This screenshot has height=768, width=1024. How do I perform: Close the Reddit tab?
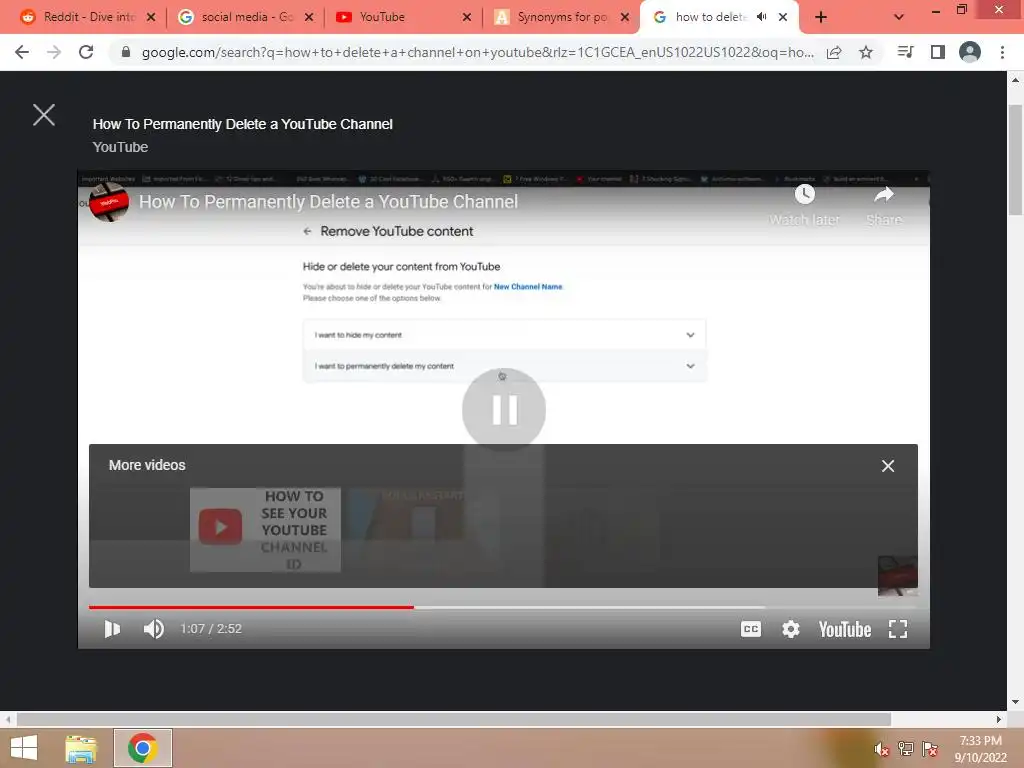151,17
